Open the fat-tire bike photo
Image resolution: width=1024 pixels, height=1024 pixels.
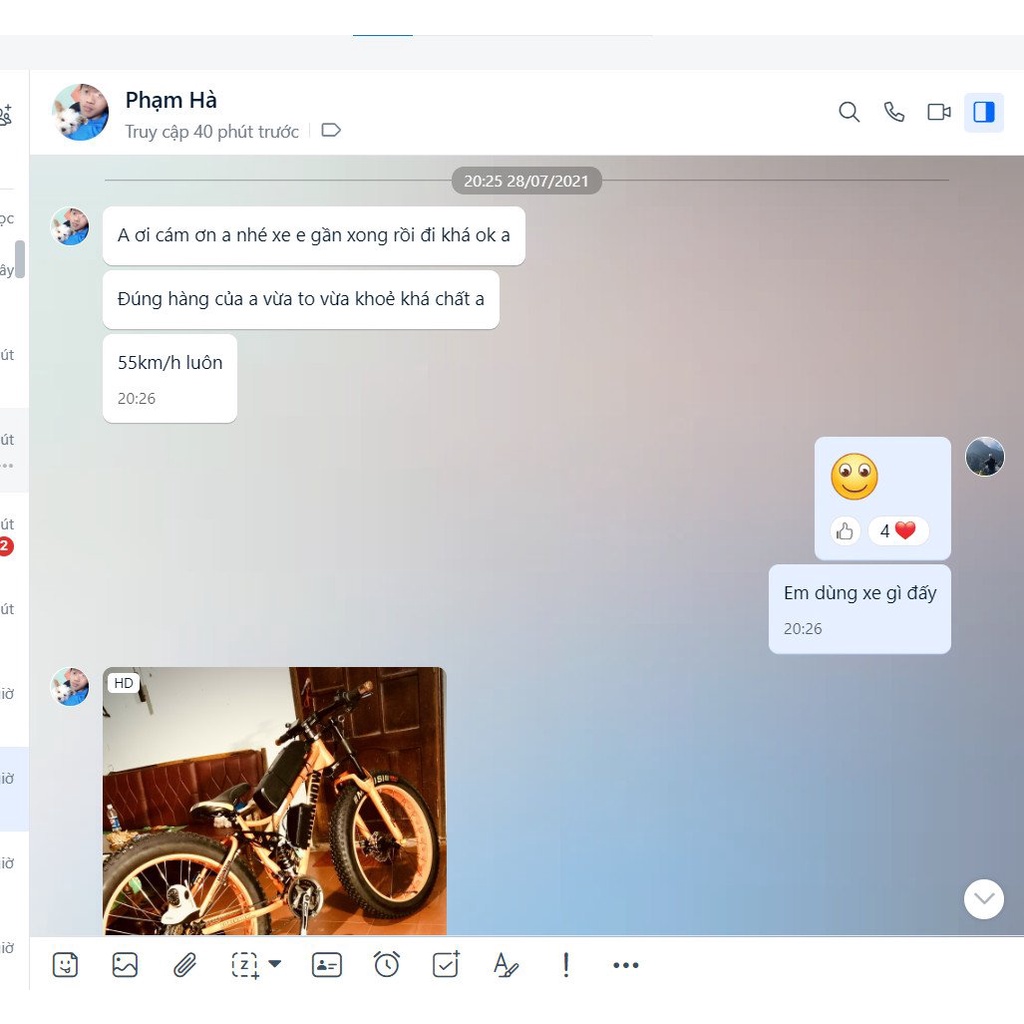point(275,800)
